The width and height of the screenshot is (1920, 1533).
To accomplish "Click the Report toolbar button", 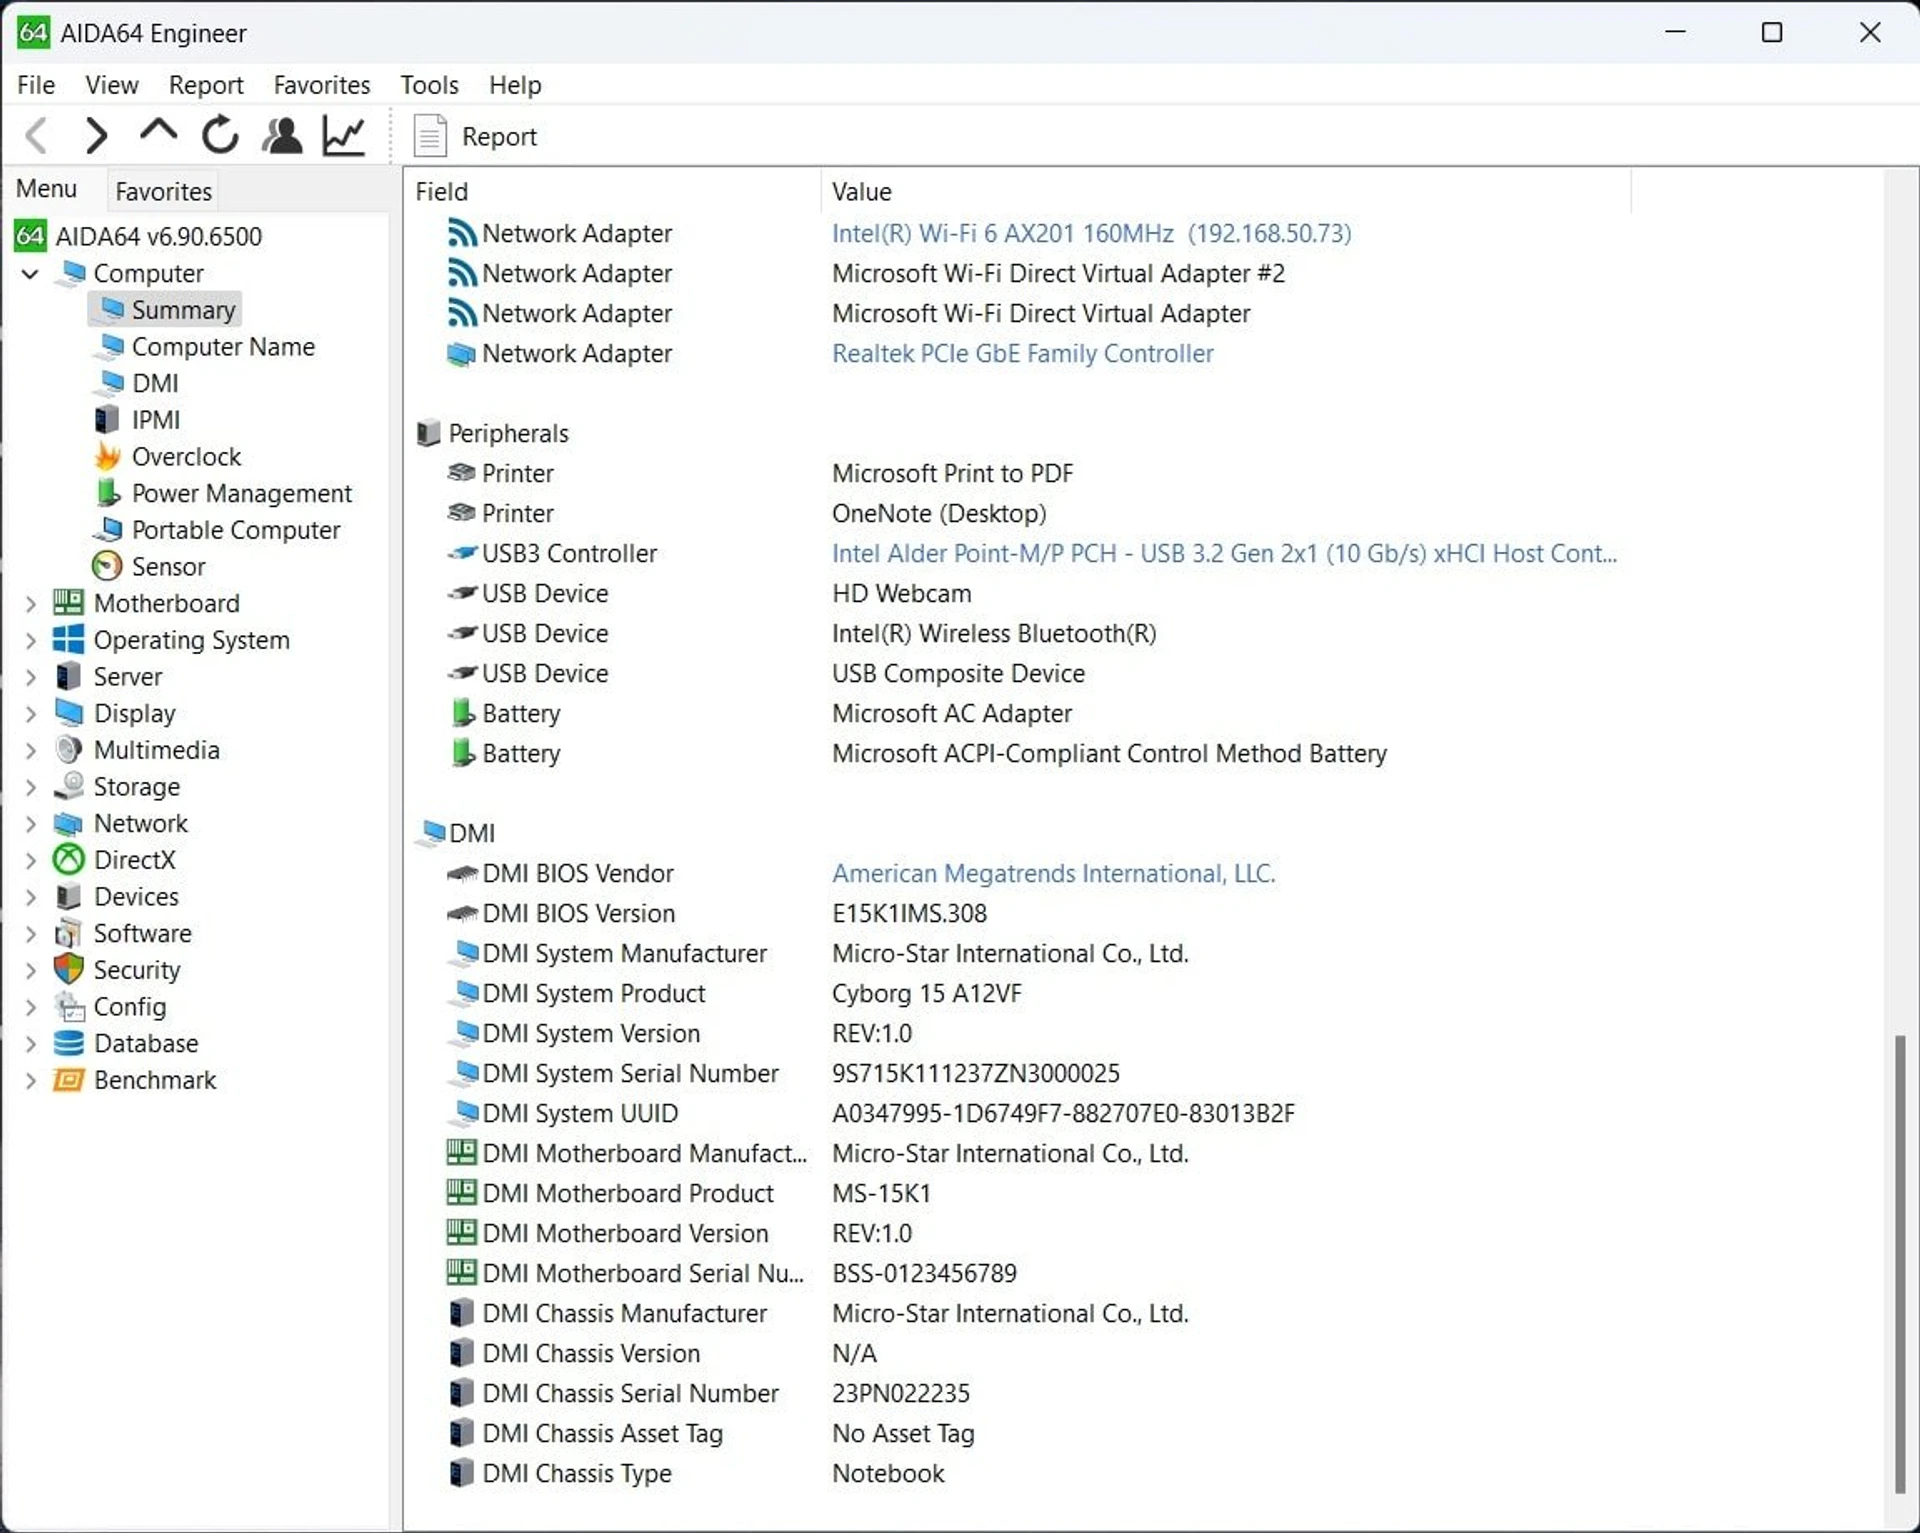I will 476,136.
